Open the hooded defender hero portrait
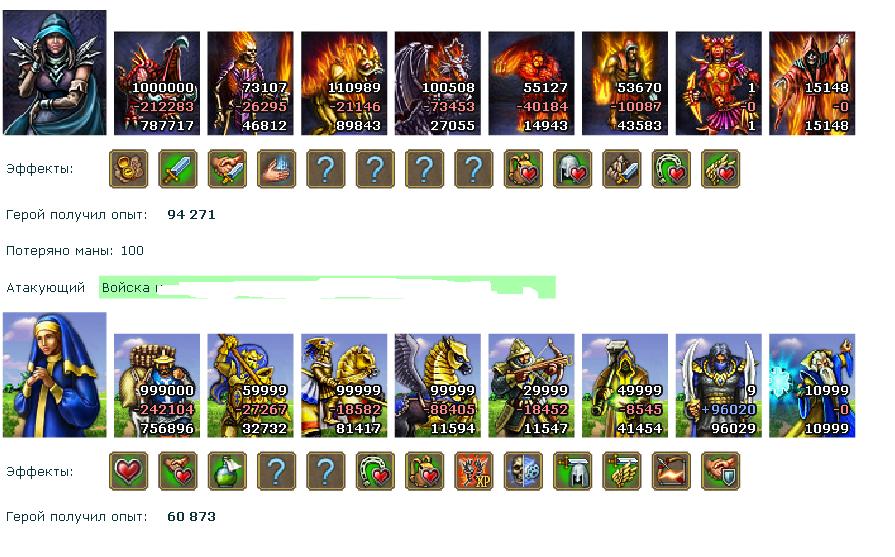895x557 pixels. pos(55,72)
